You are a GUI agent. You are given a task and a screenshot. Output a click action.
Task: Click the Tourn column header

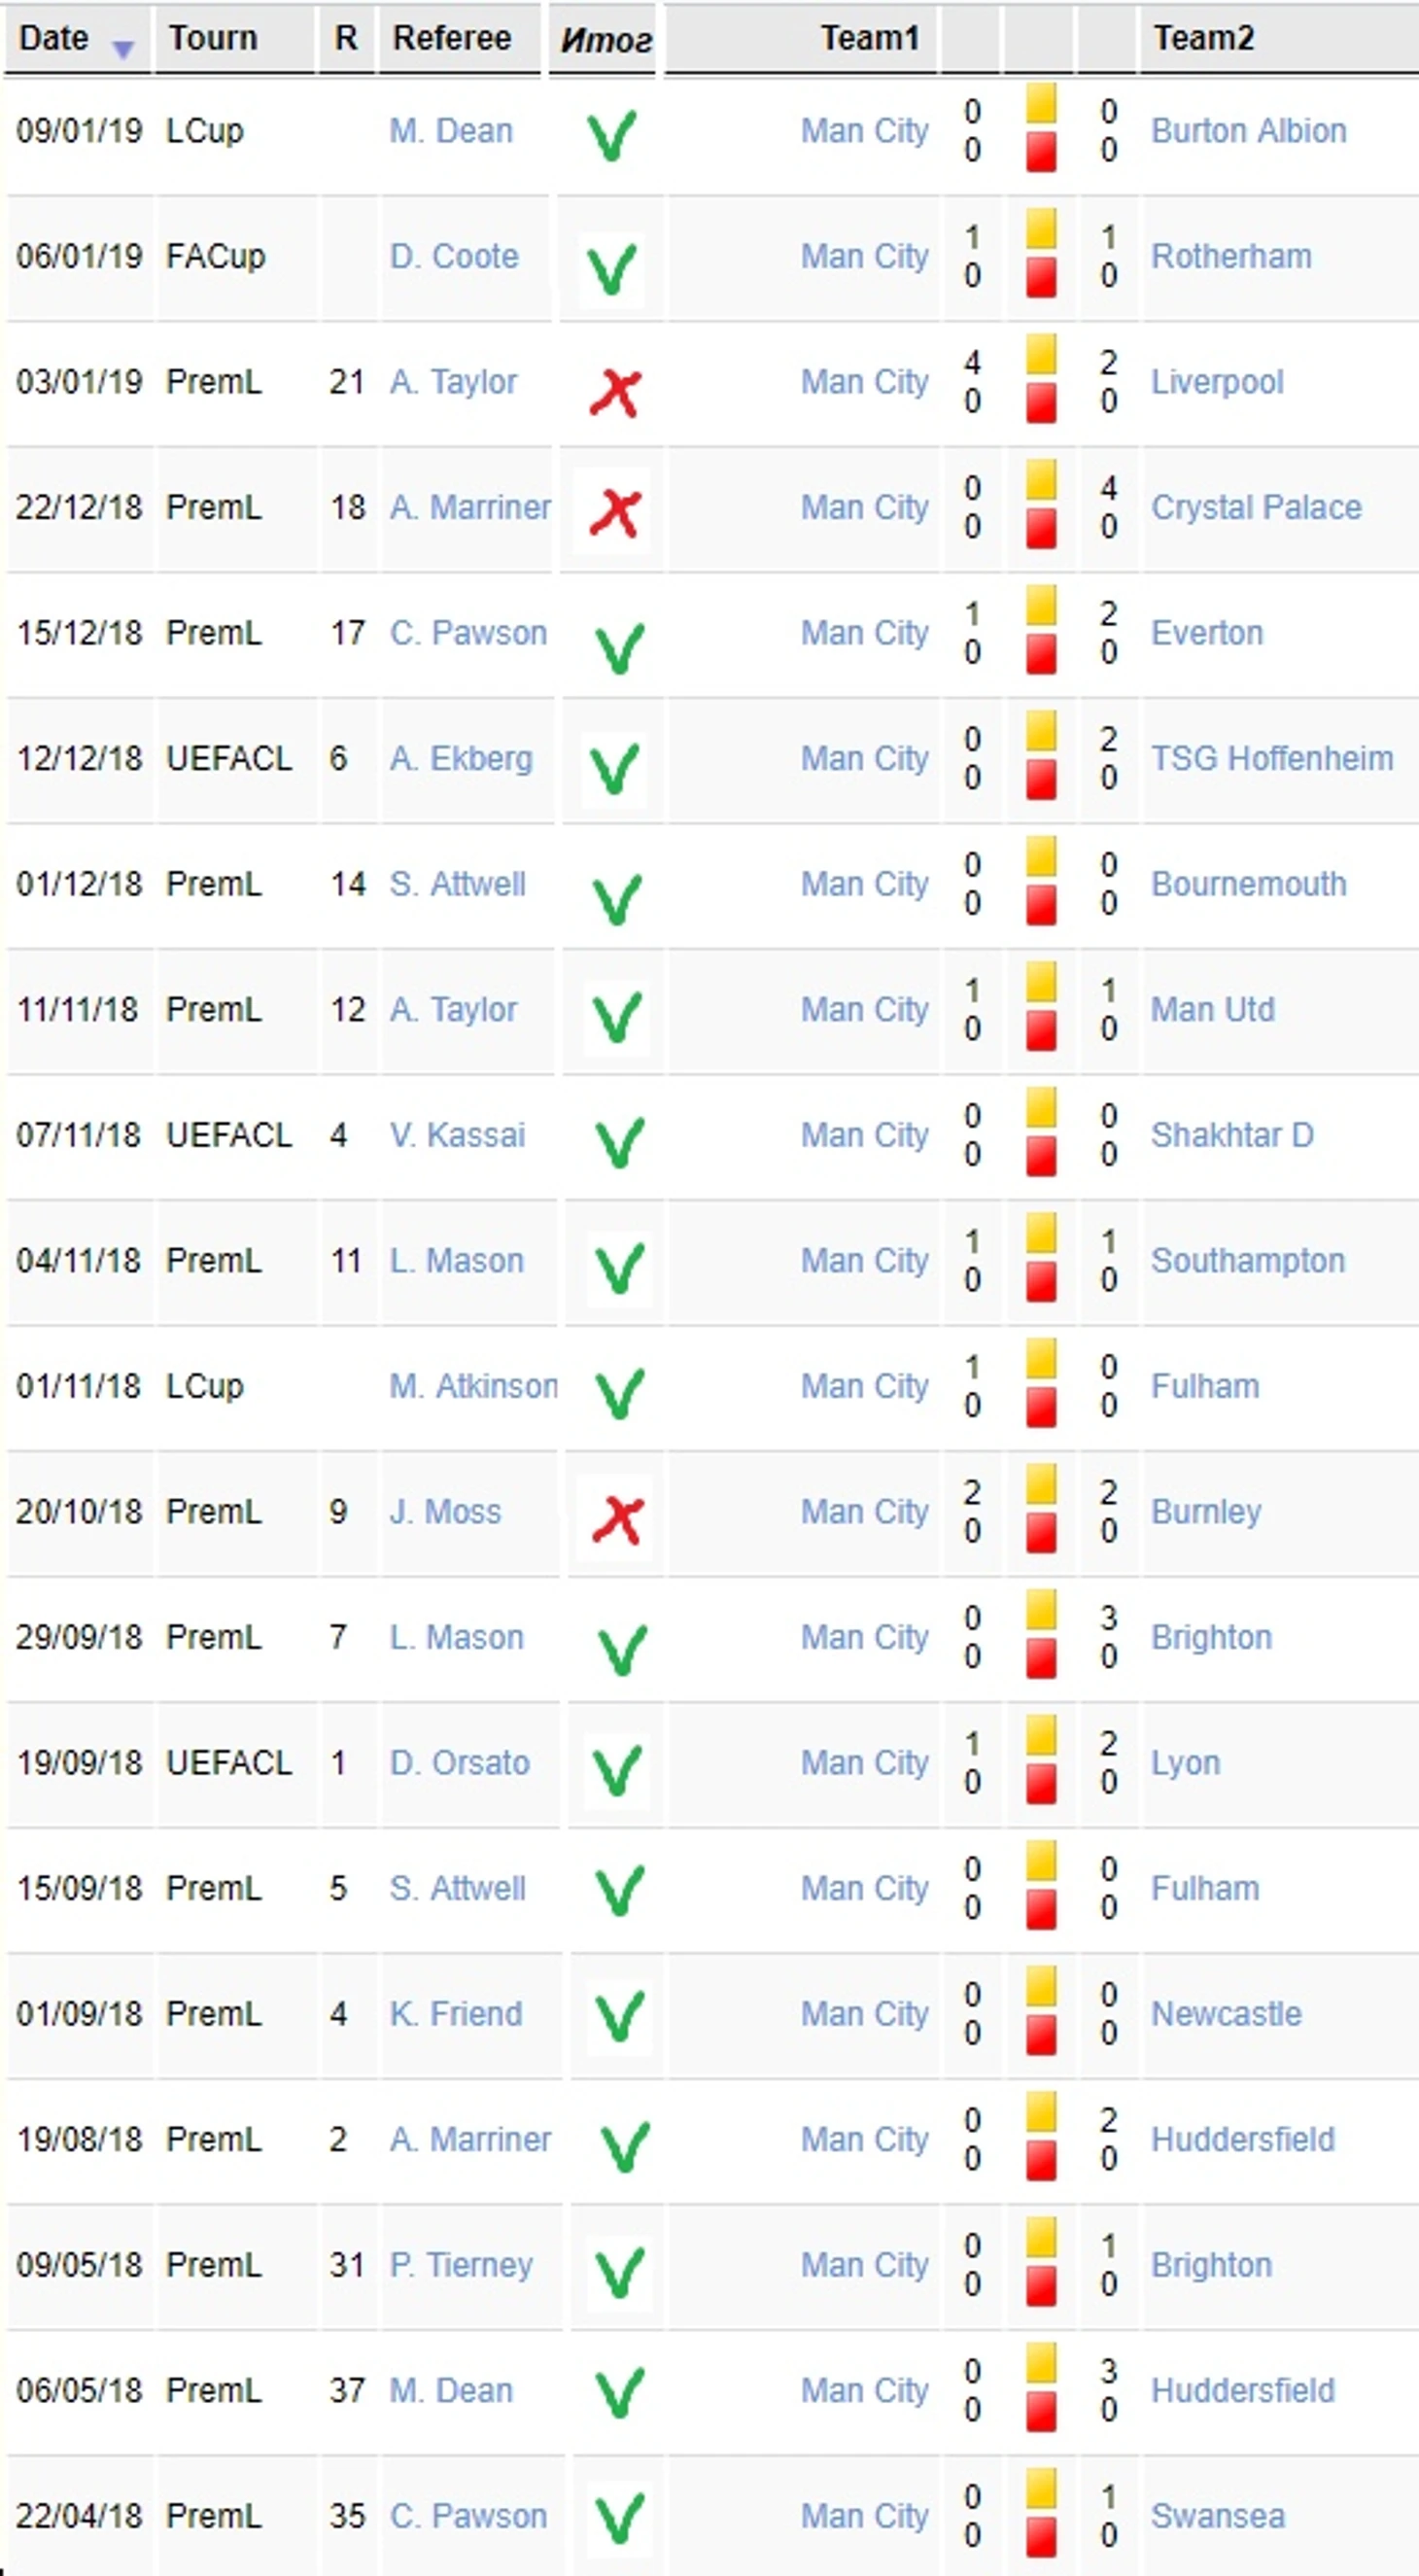[212, 38]
